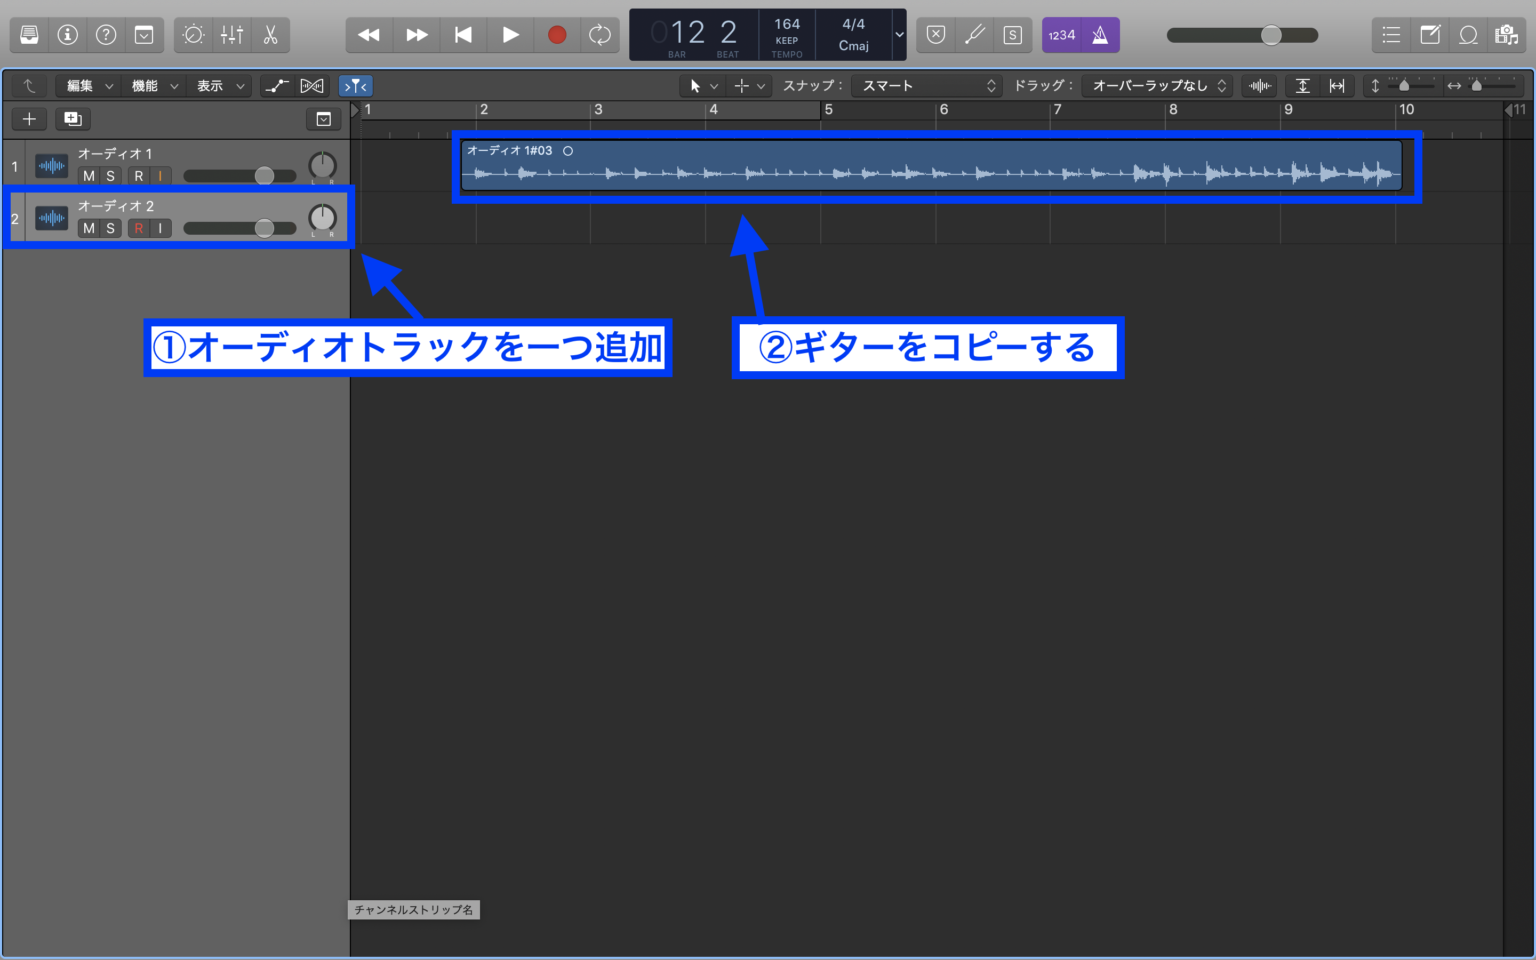Select the オーディオ 1#03 audio region
This screenshot has width=1536, height=960.
930,167
